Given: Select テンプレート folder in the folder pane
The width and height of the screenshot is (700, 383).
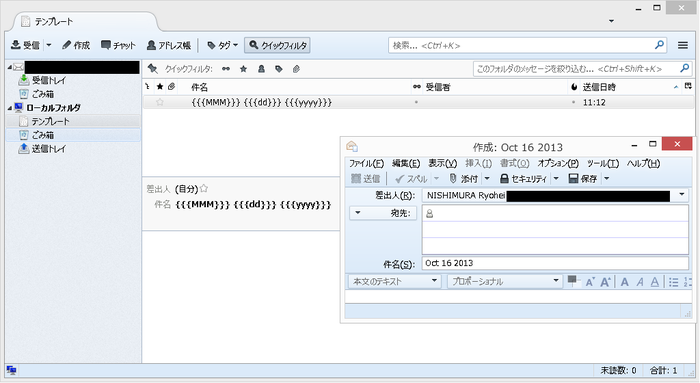Looking at the screenshot, I should coord(73,121).
